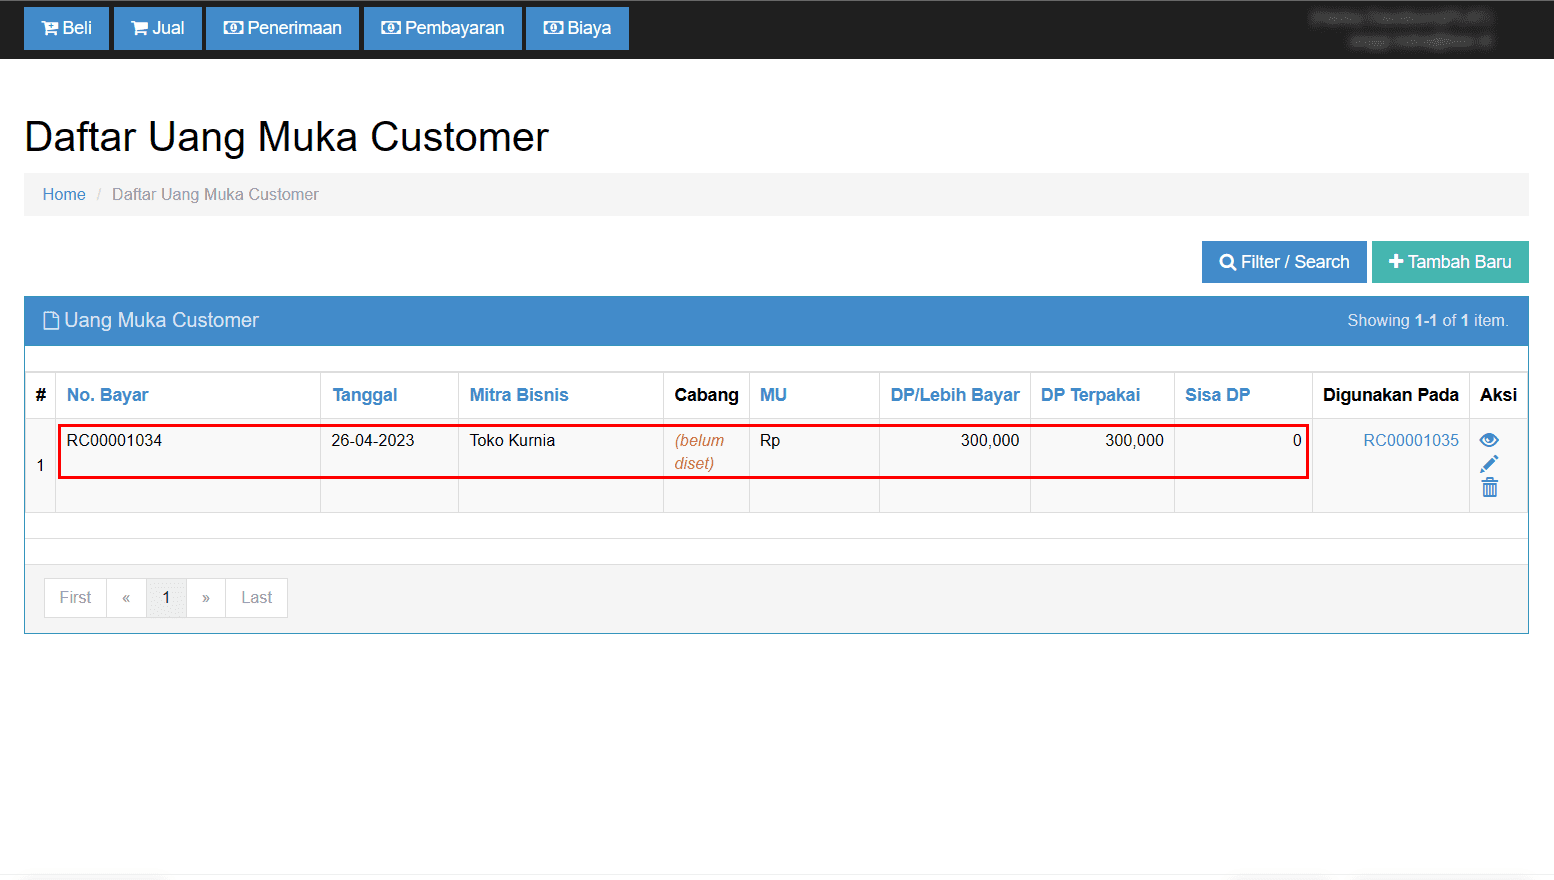Sort table by Tanggal column
This screenshot has height=880, width=1554.
[365, 395]
